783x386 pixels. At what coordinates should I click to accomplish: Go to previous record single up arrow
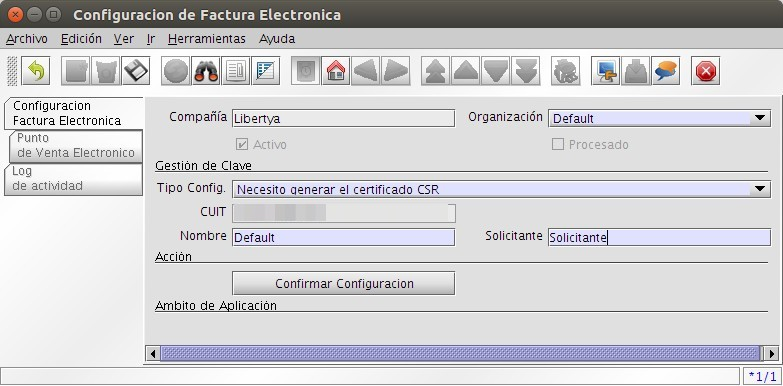[465, 71]
